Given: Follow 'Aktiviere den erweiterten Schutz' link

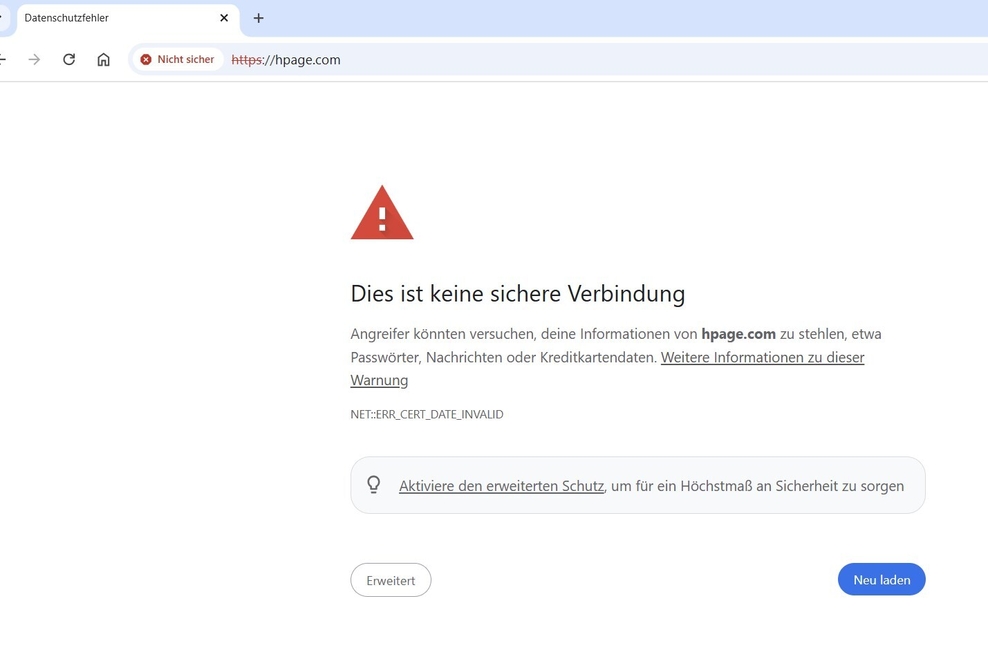Looking at the screenshot, I should pos(501,486).
